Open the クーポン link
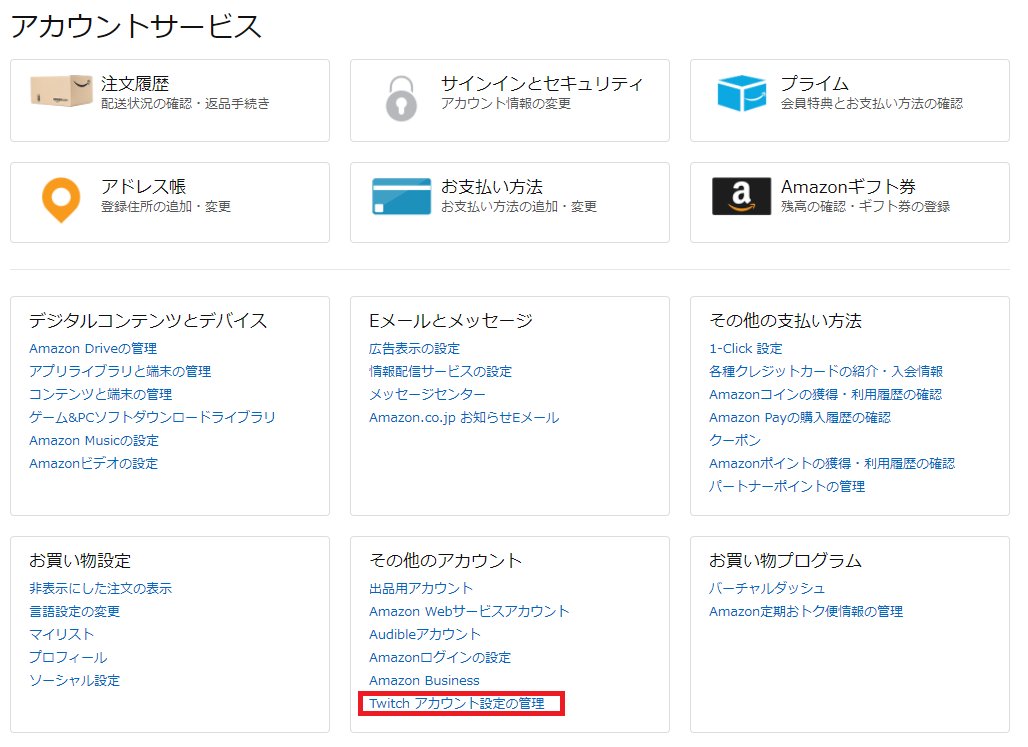 (x=735, y=440)
